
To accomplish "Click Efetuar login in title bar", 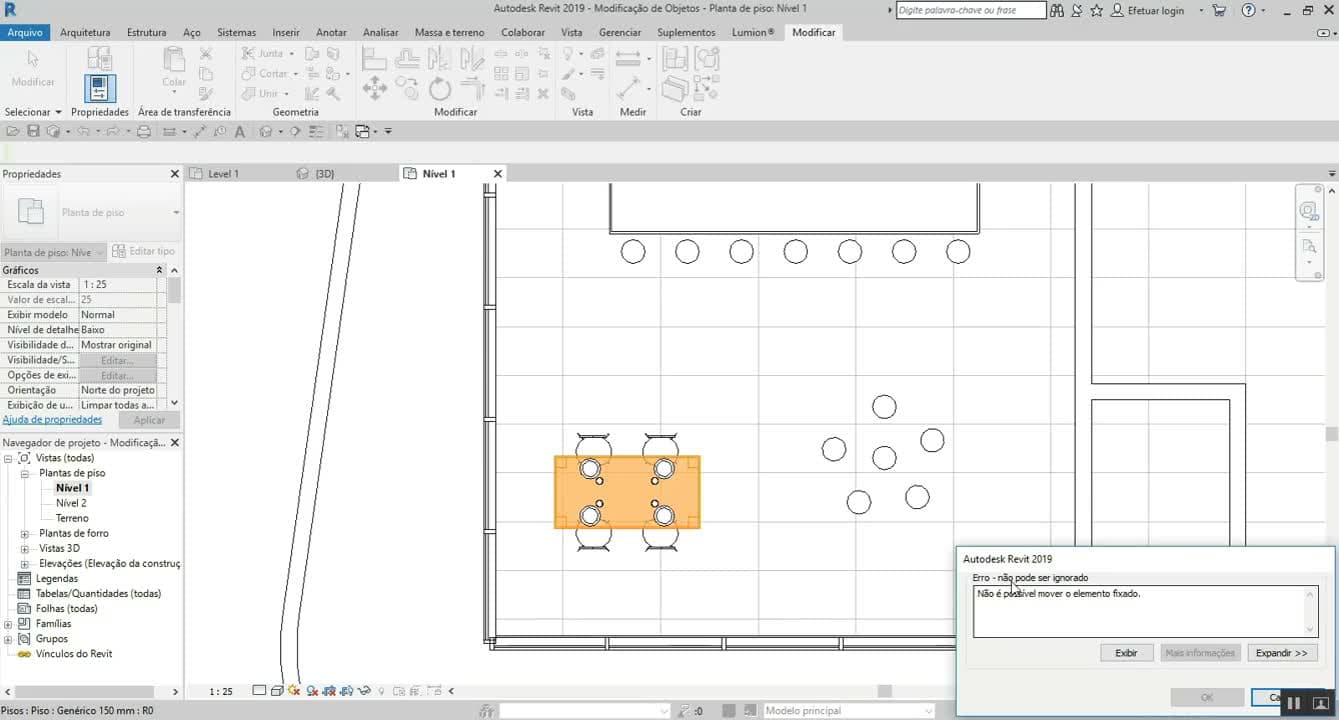I will (x=1155, y=10).
